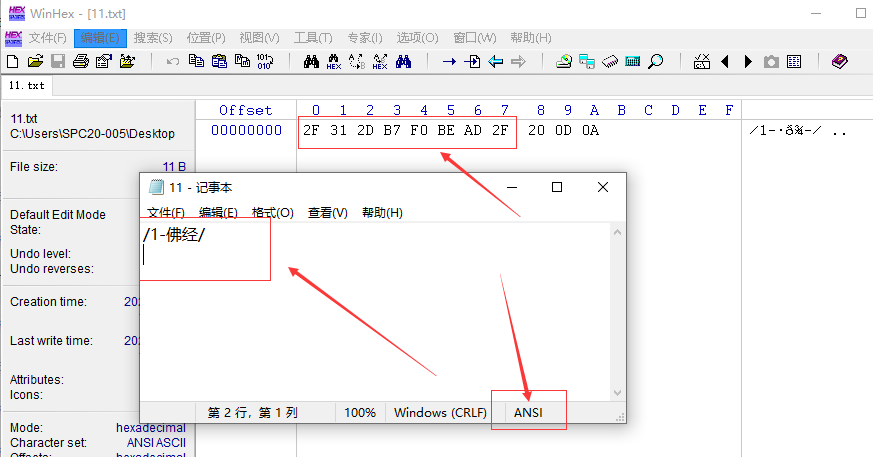Click hex byte 0D in first row
The width and height of the screenshot is (873, 457).
[x=563, y=130]
